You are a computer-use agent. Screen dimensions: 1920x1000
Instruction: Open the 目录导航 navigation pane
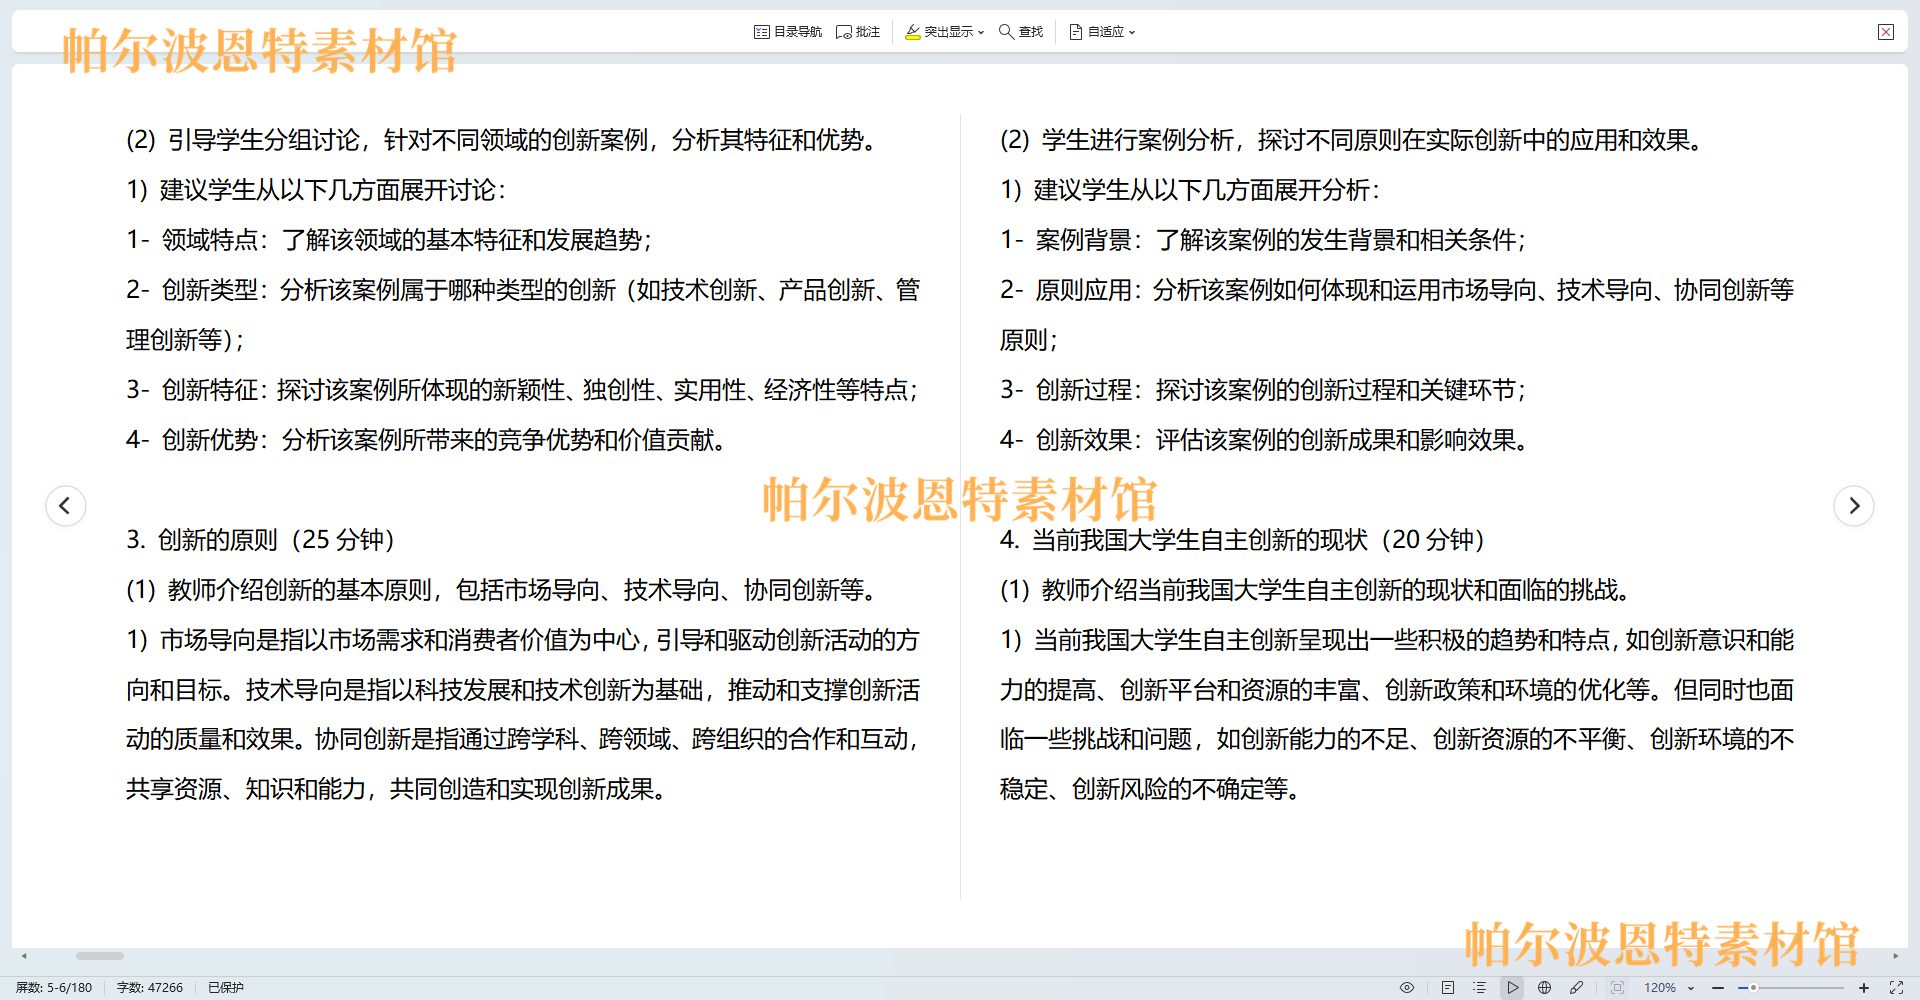pos(788,32)
